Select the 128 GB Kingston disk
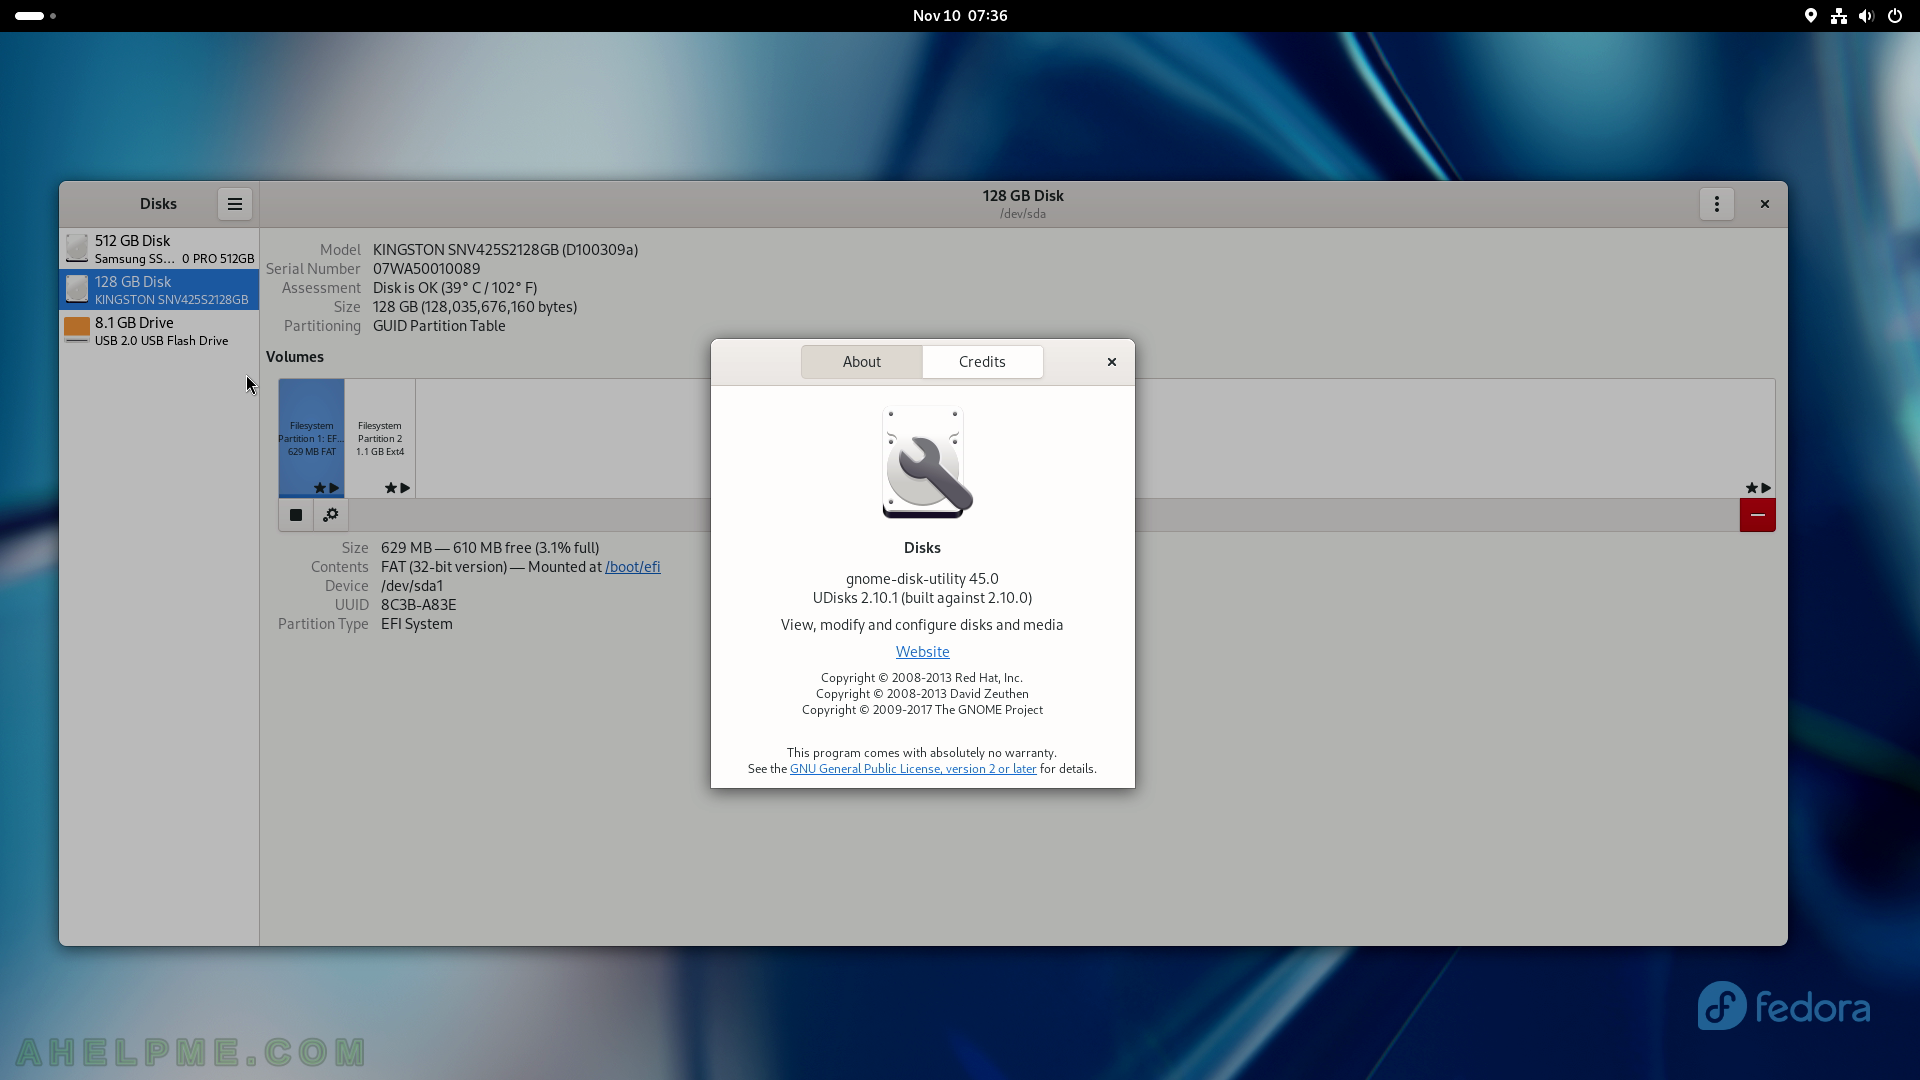The width and height of the screenshot is (1920, 1080). [x=159, y=290]
